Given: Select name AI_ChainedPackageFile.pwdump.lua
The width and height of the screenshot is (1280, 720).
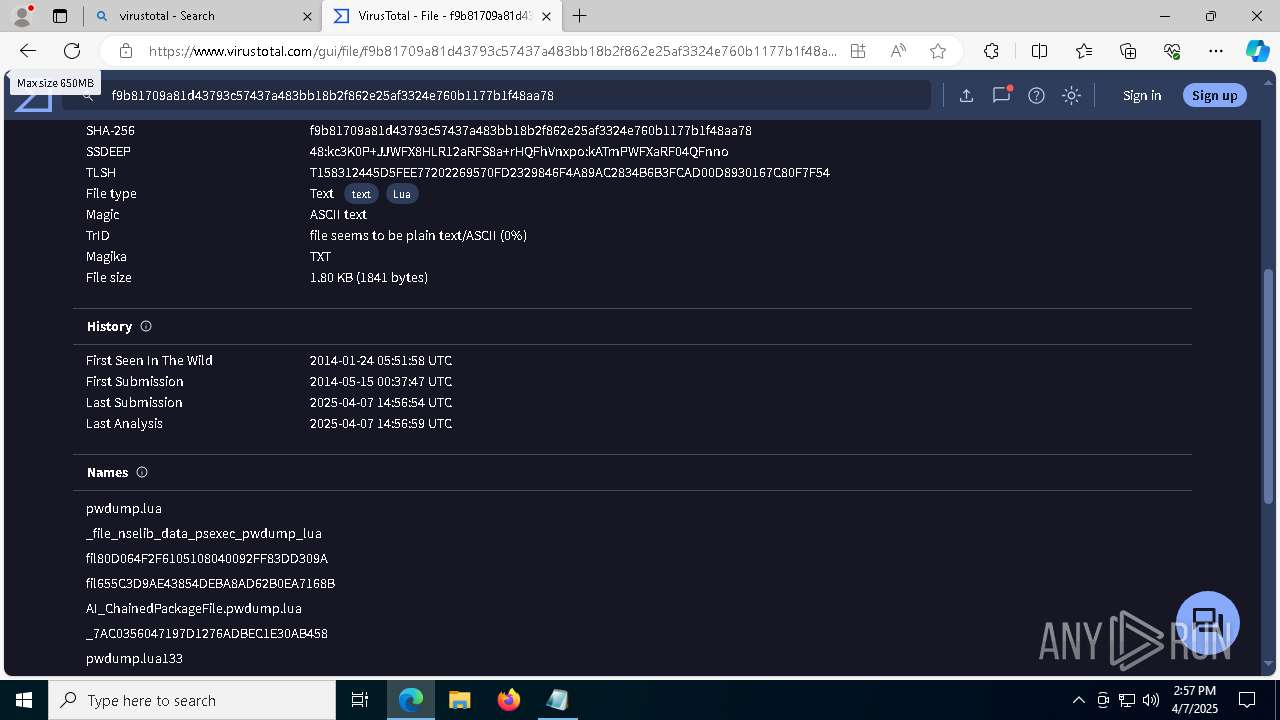Looking at the screenshot, I should click(194, 609).
